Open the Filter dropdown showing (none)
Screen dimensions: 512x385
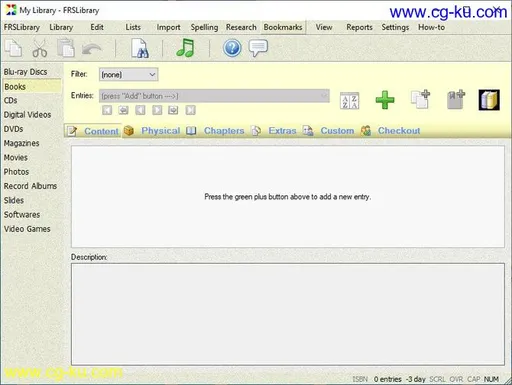coord(128,74)
